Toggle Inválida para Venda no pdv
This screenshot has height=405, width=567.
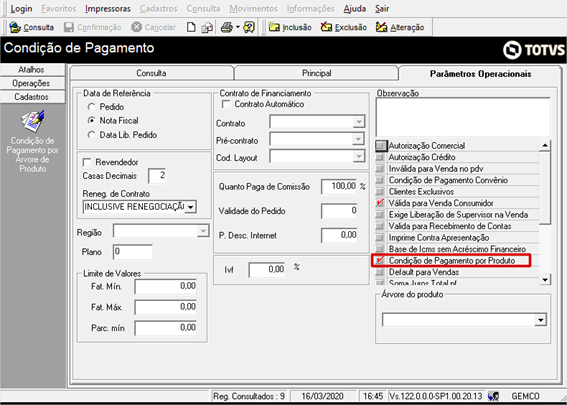click(380, 169)
